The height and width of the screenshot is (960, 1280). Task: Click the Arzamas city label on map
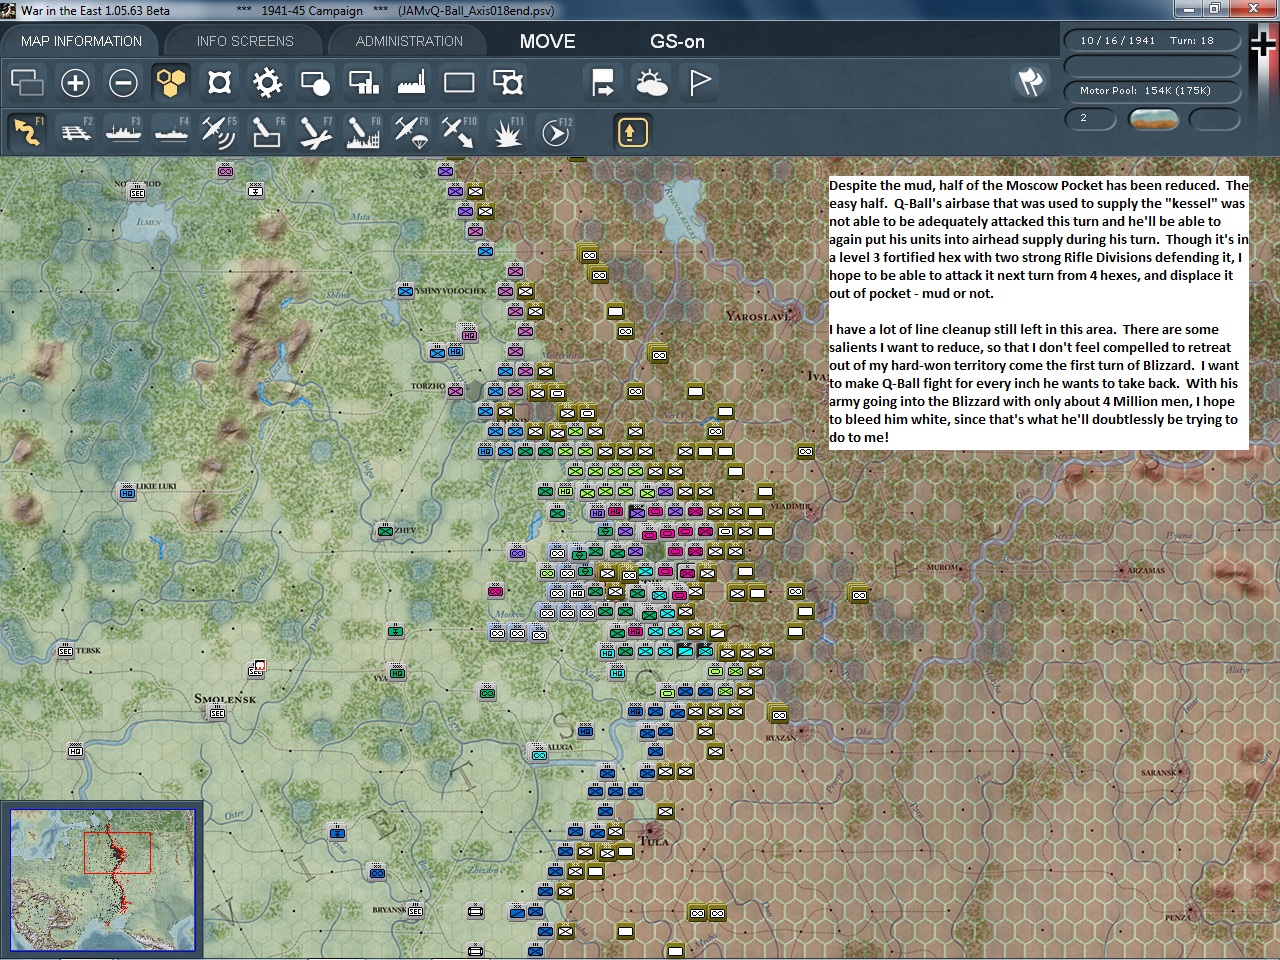[x=1146, y=571]
